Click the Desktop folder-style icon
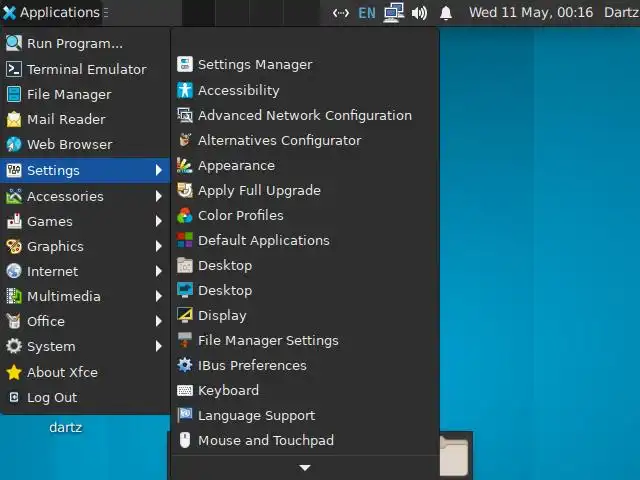Image resolution: width=640 pixels, height=480 pixels. pos(185,266)
